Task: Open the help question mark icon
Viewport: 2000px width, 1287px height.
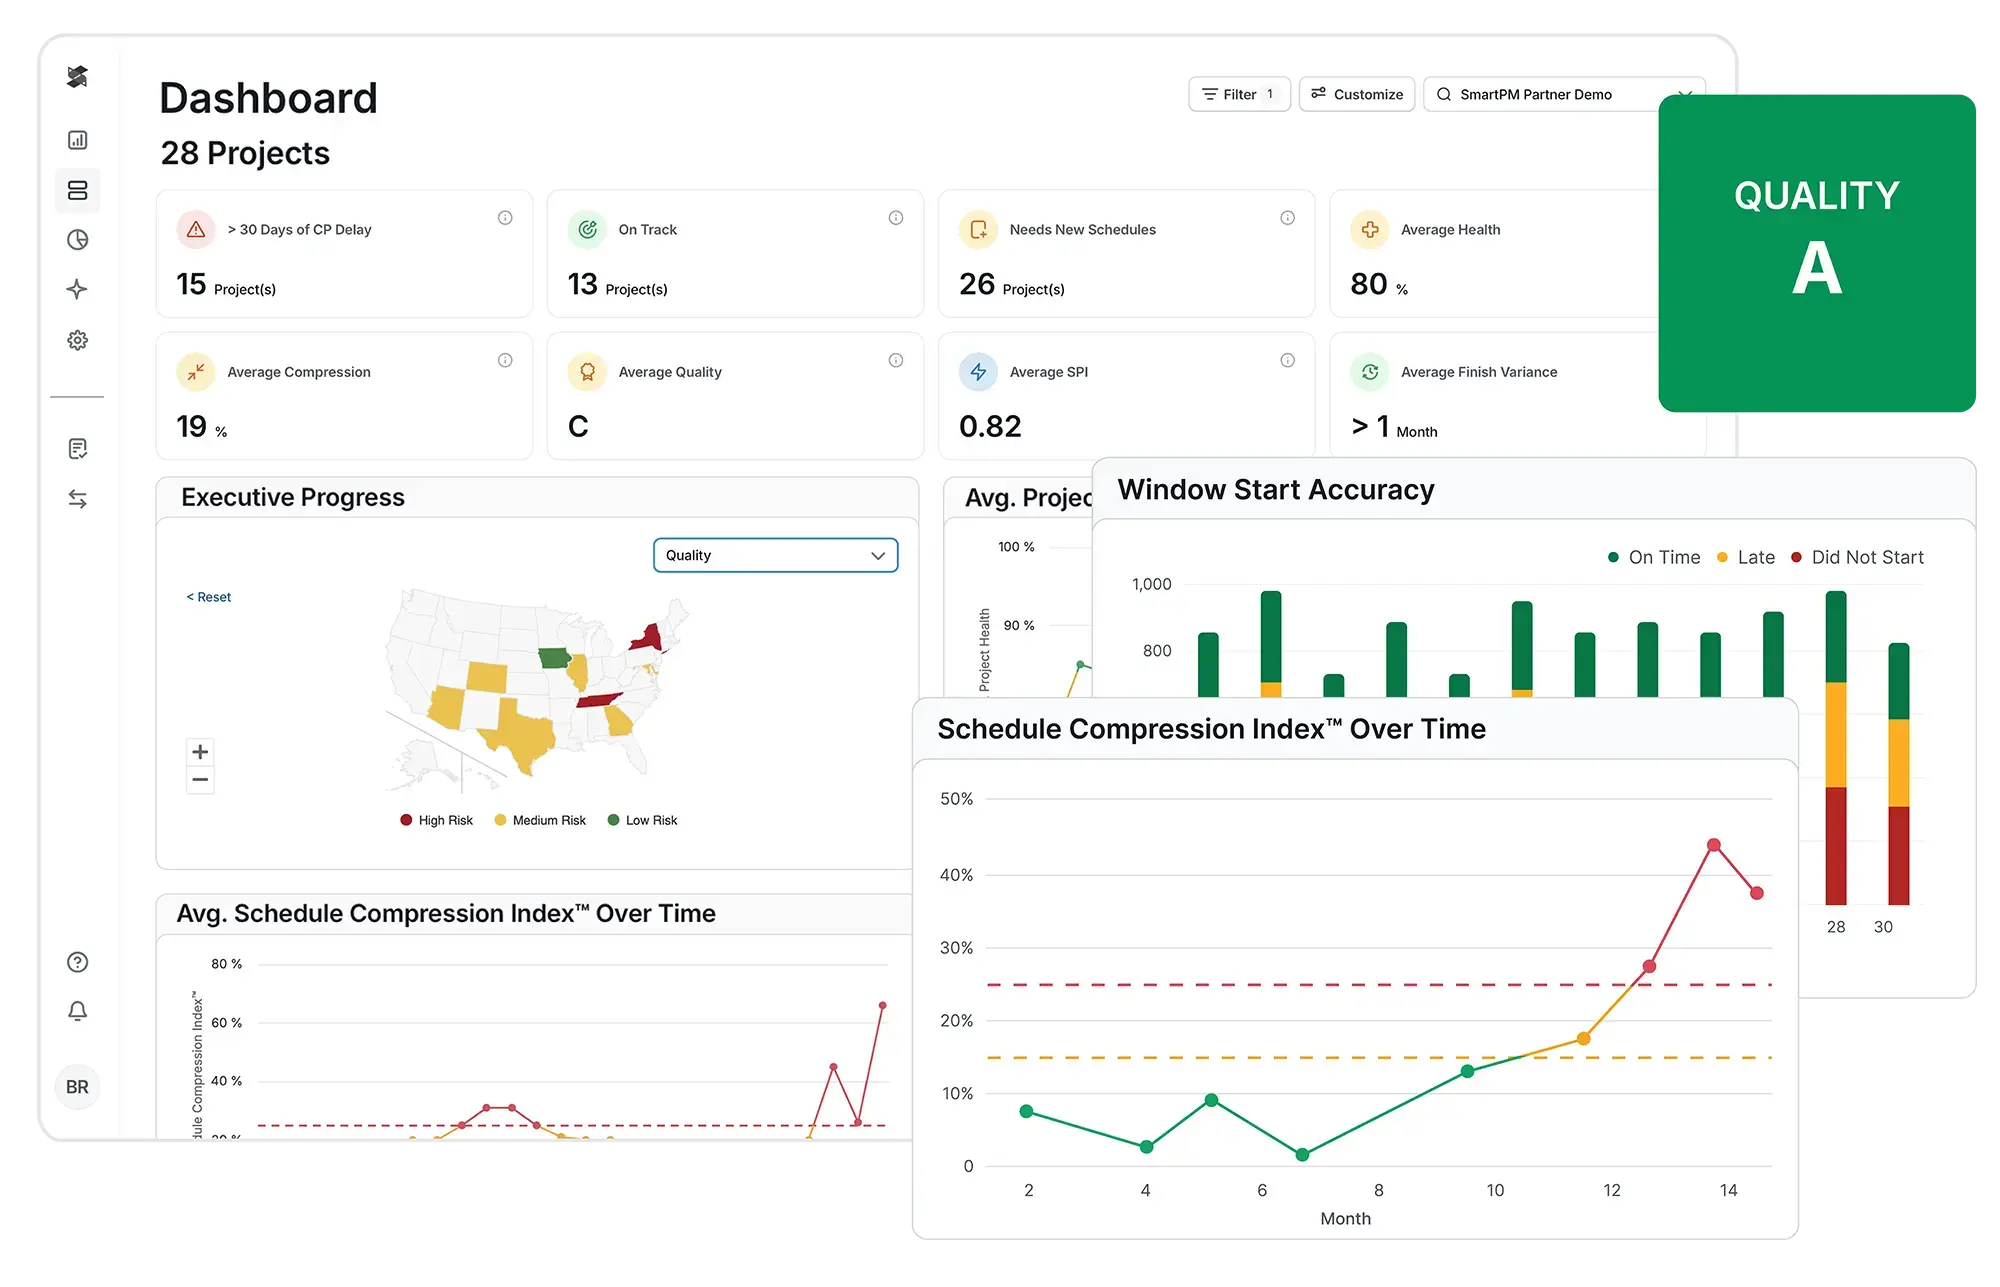Action: pyautogui.click(x=77, y=962)
